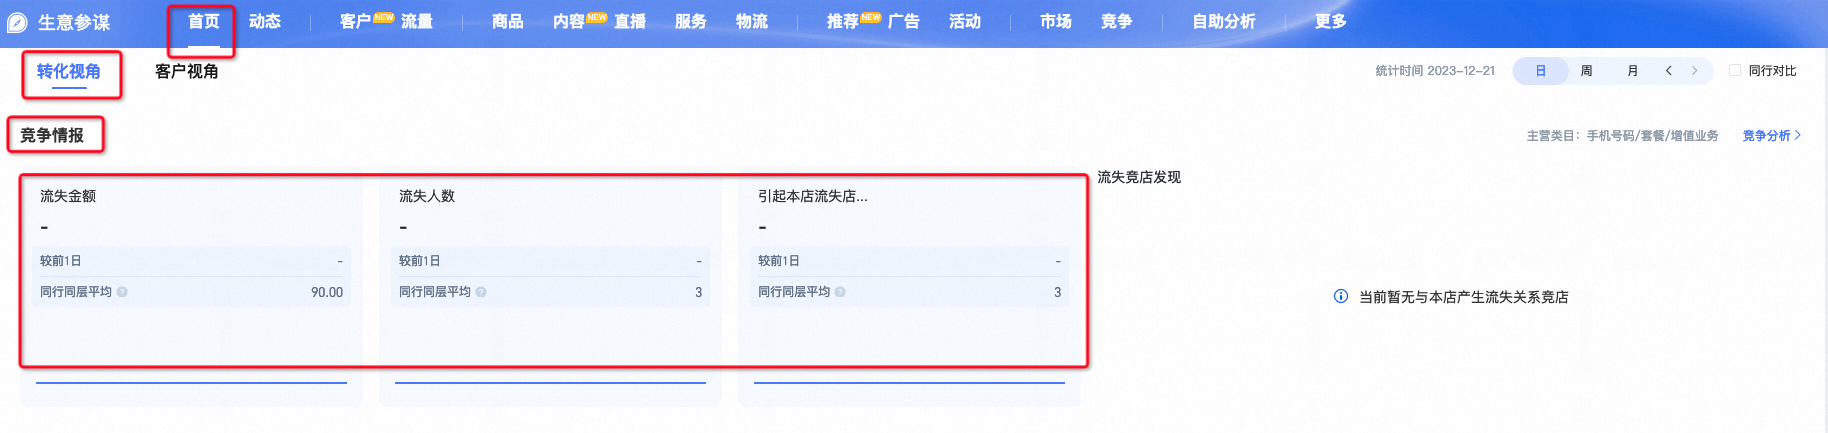This screenshot has width=1828, height=433.
Task: Switch to the 客户视角 tab
Action: 187,72
